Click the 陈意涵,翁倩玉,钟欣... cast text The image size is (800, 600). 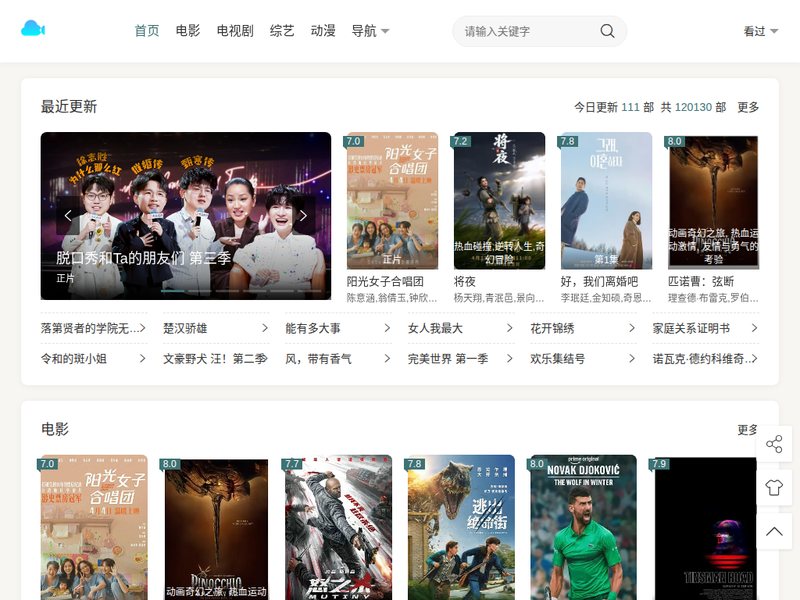[x=392, y=298]
